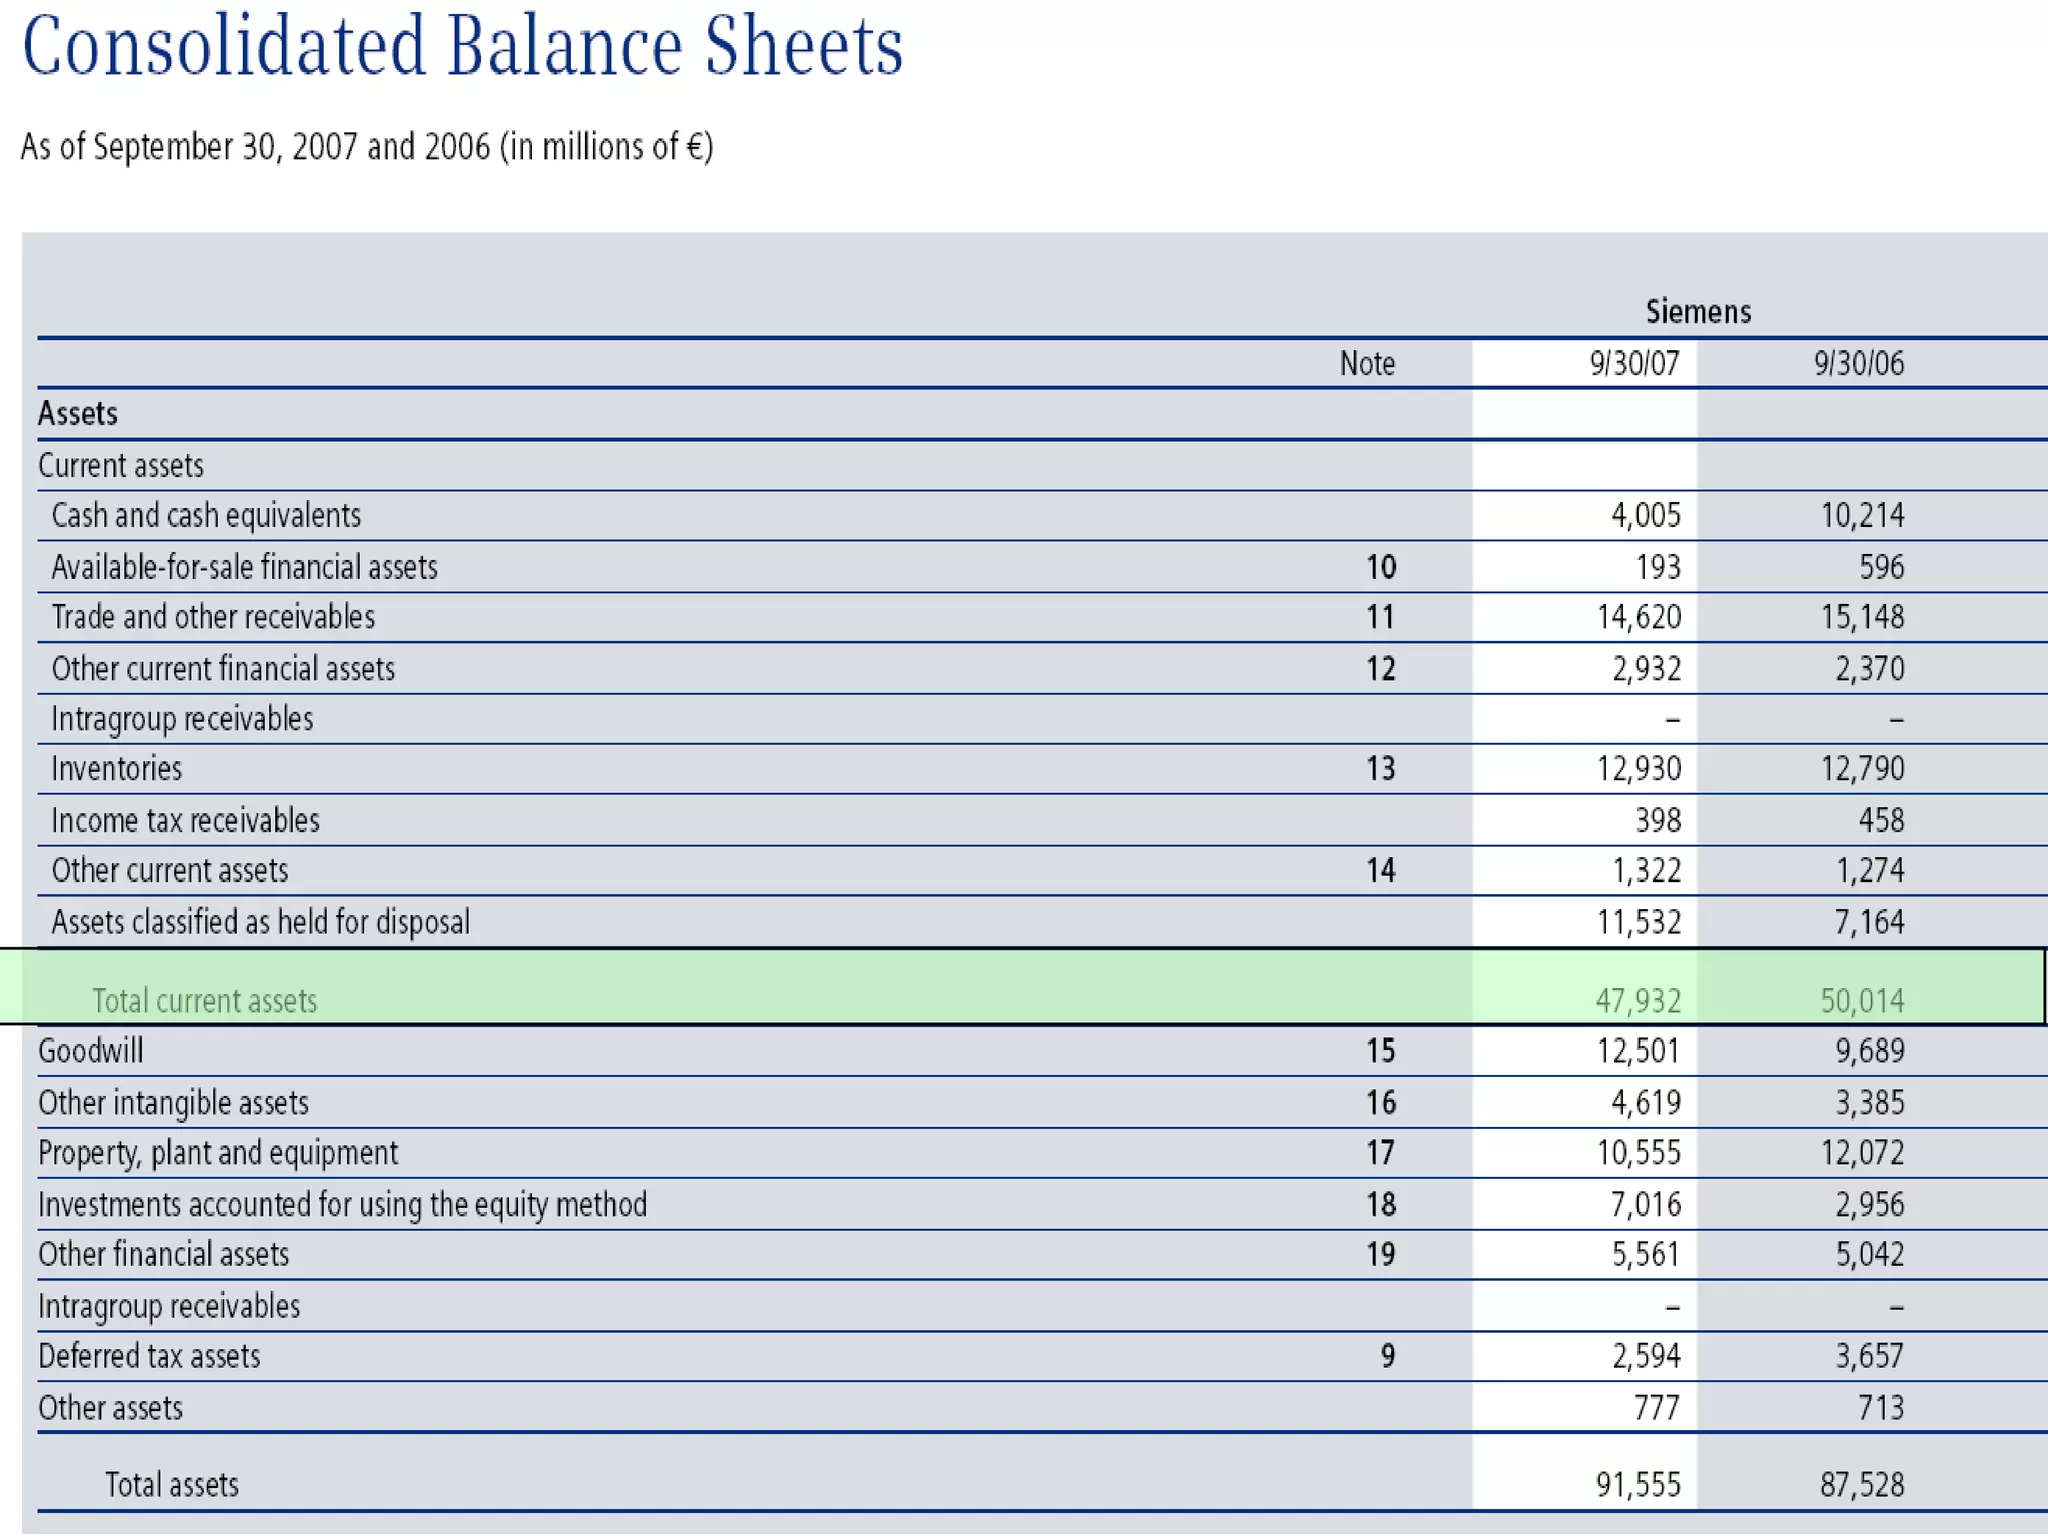This screenshot has width=2048, height=1536.
Task: Click the 9/30/06 column header
Action: click(1858, 363)
